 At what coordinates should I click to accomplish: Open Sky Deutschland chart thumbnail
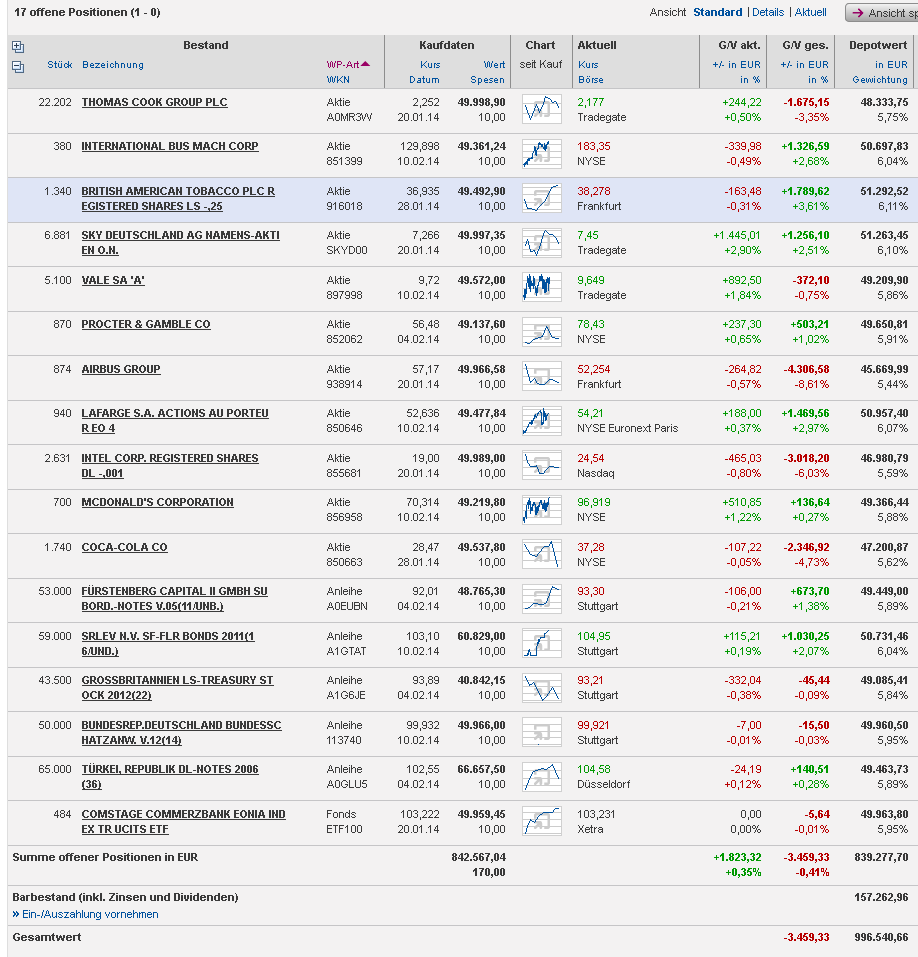tap(541, 243)
